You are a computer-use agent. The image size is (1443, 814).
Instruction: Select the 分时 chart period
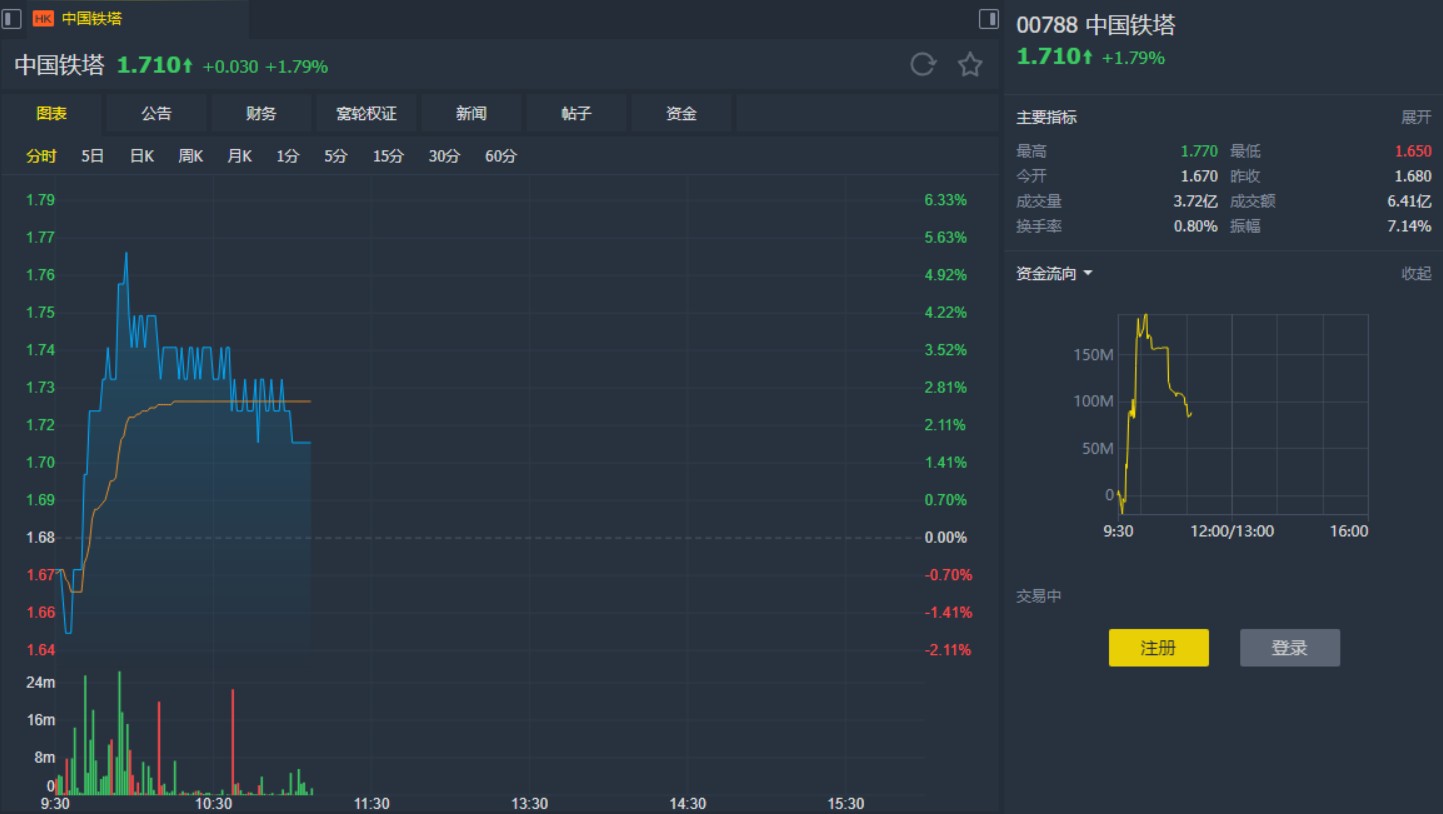[x=42, y=156]
